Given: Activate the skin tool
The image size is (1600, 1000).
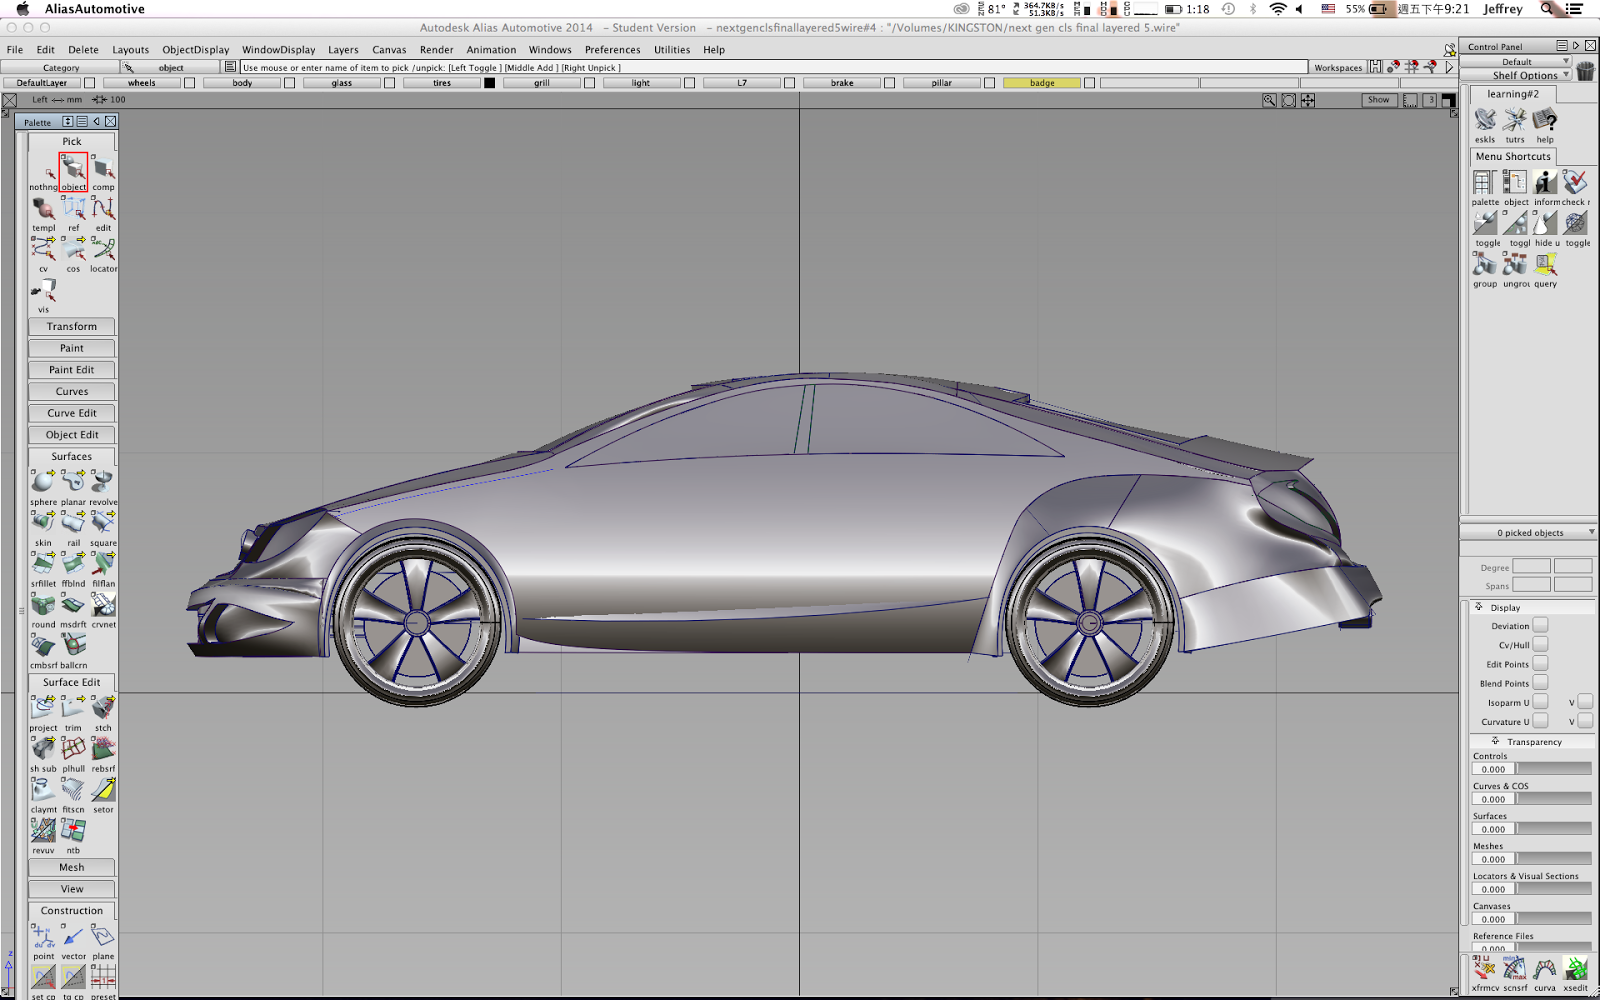Looking at the screenshot, I should point(42,522).
